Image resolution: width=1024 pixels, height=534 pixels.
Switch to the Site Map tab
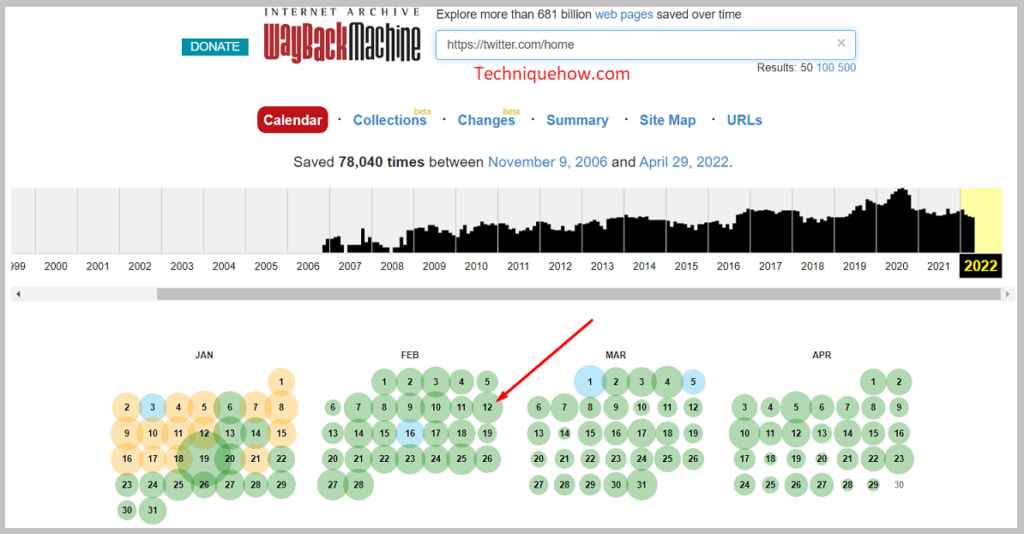667,120
